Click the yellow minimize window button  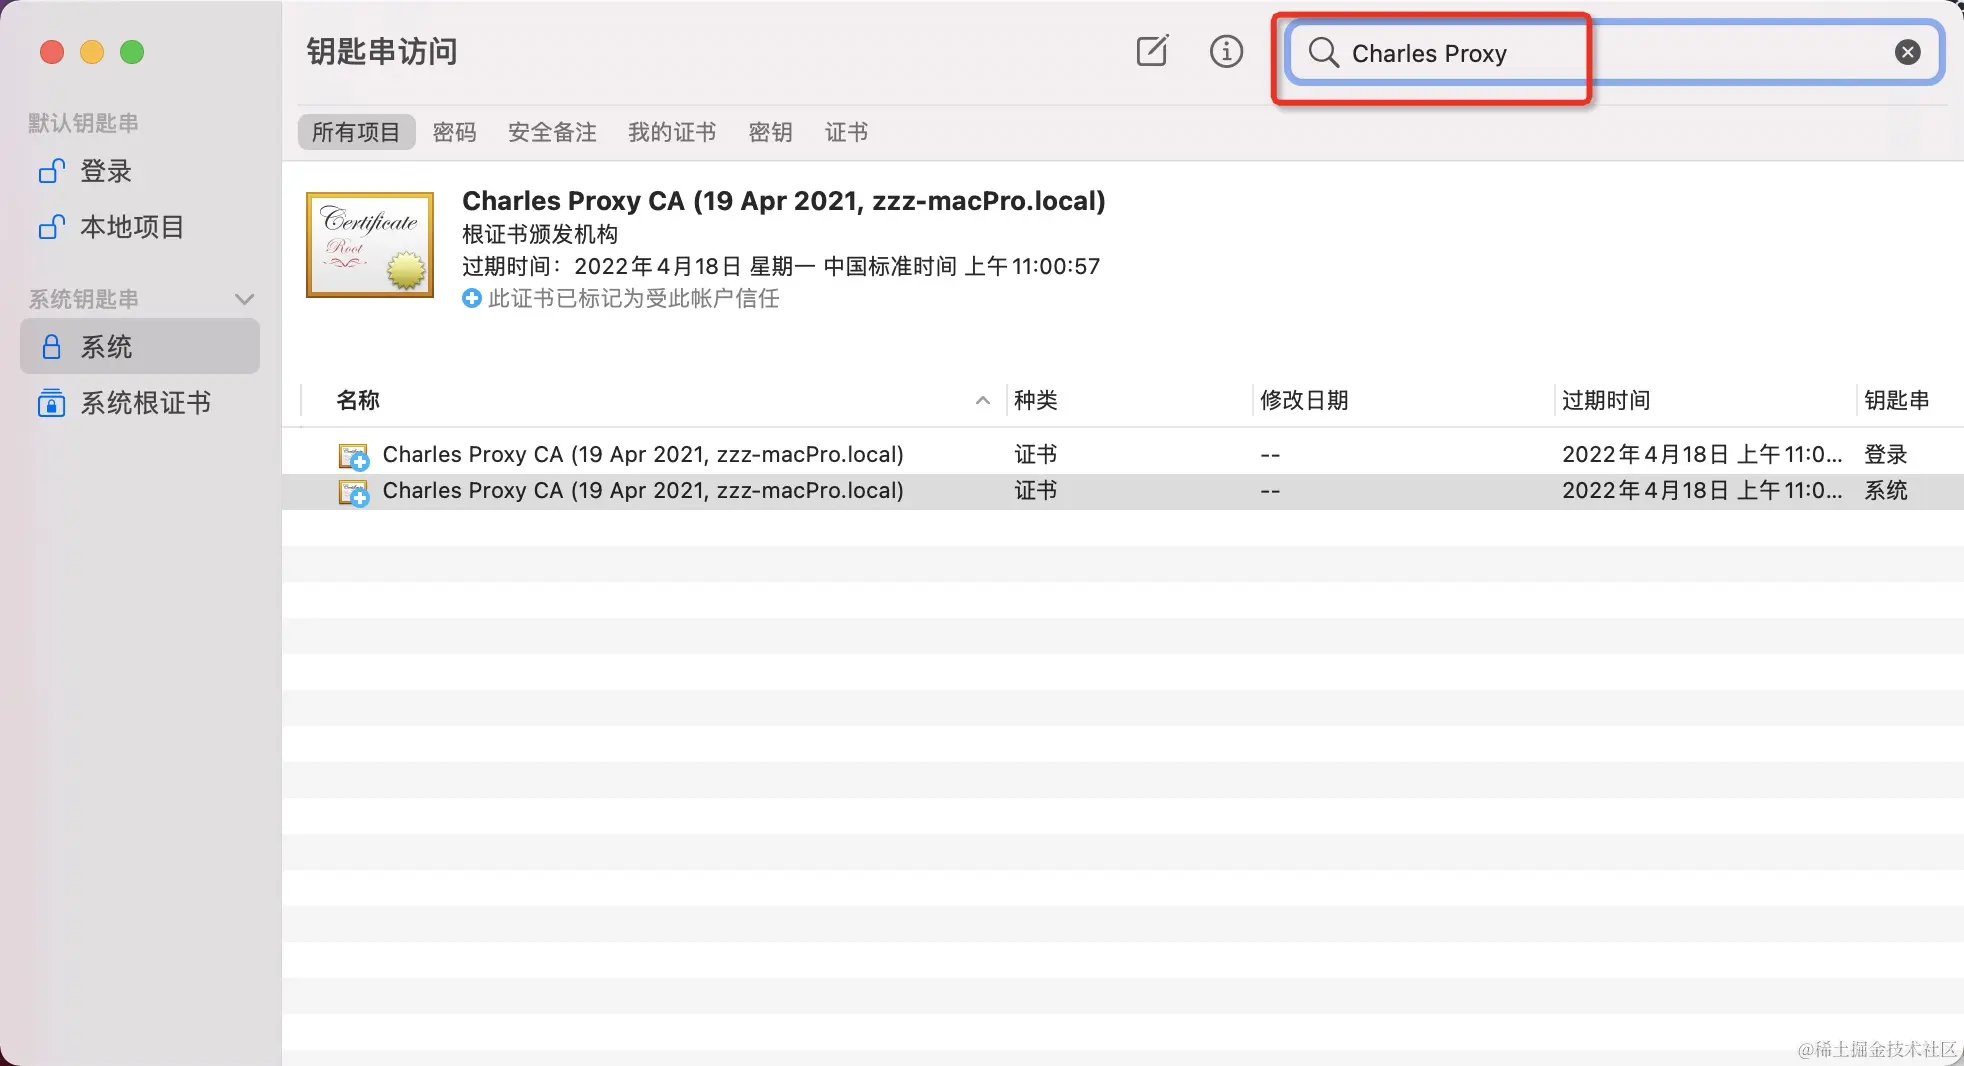click(x=92, y=51)
